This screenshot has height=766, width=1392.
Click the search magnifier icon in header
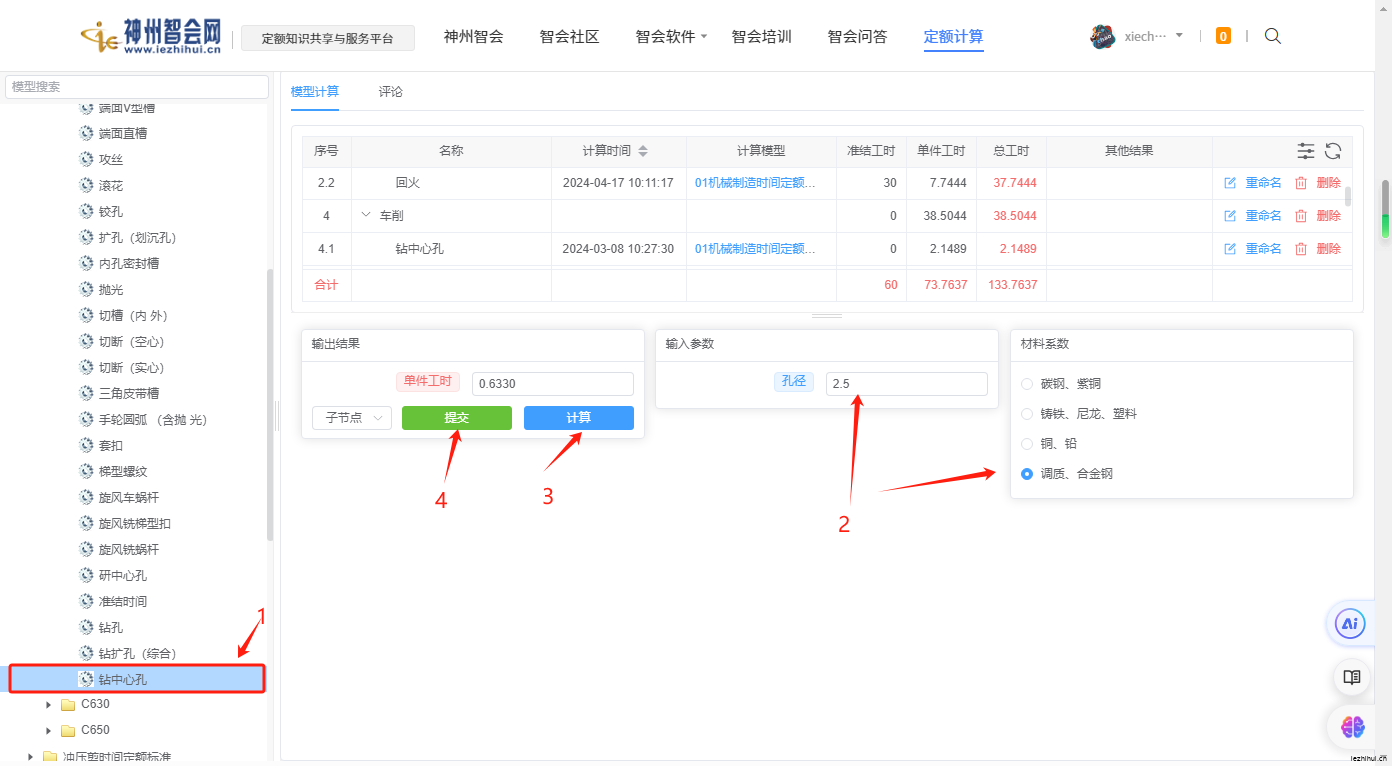coord(1273,36)
